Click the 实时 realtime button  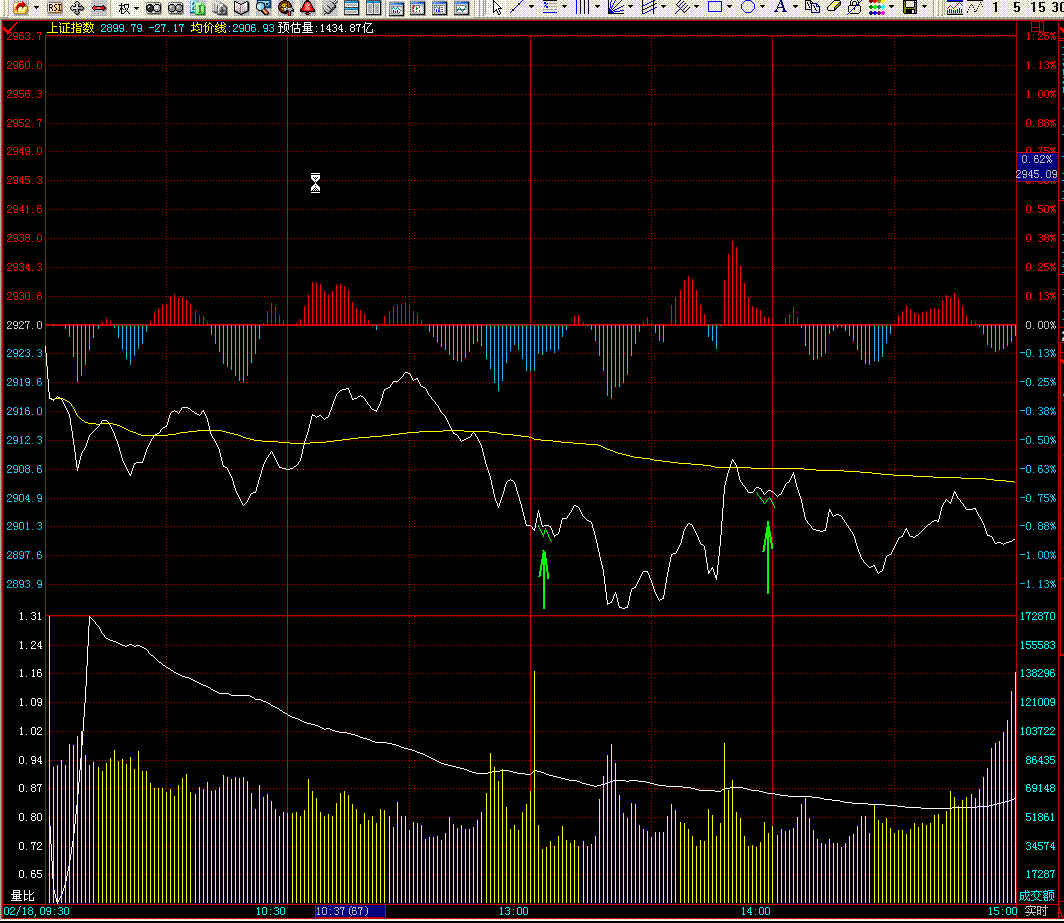point(1035,911)
